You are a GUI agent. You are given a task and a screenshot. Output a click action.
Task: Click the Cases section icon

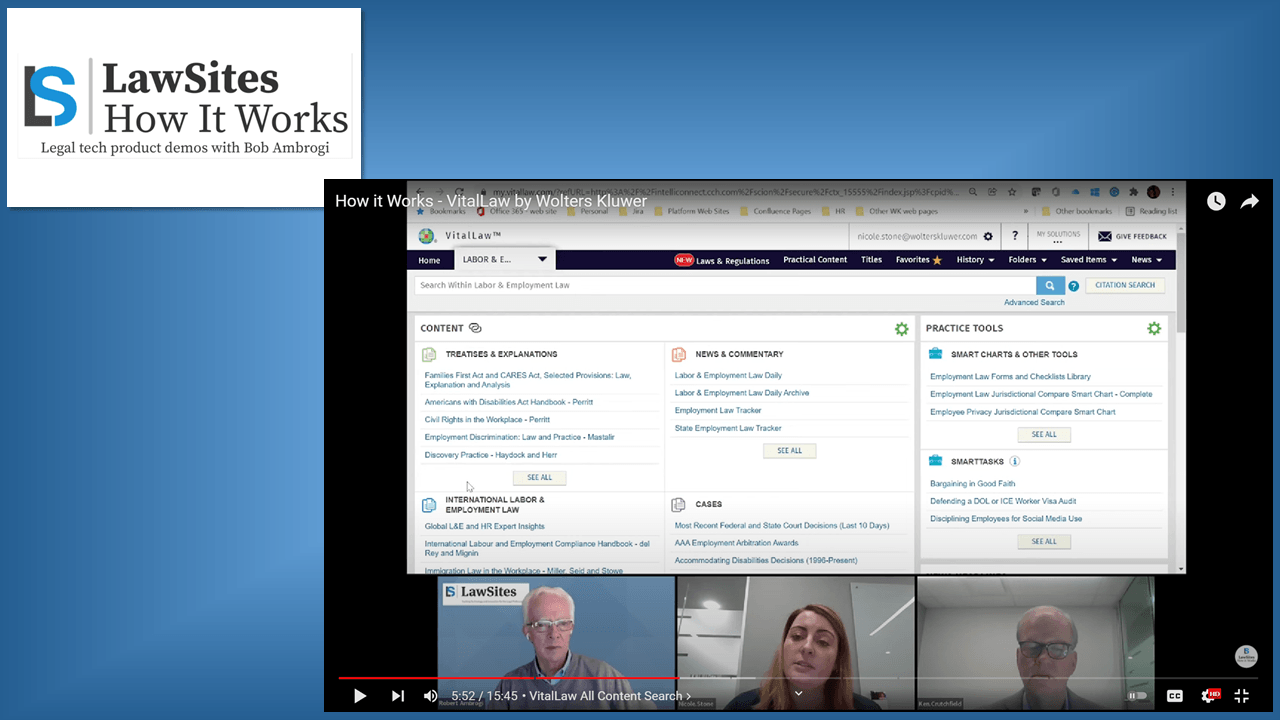(679, 505)
